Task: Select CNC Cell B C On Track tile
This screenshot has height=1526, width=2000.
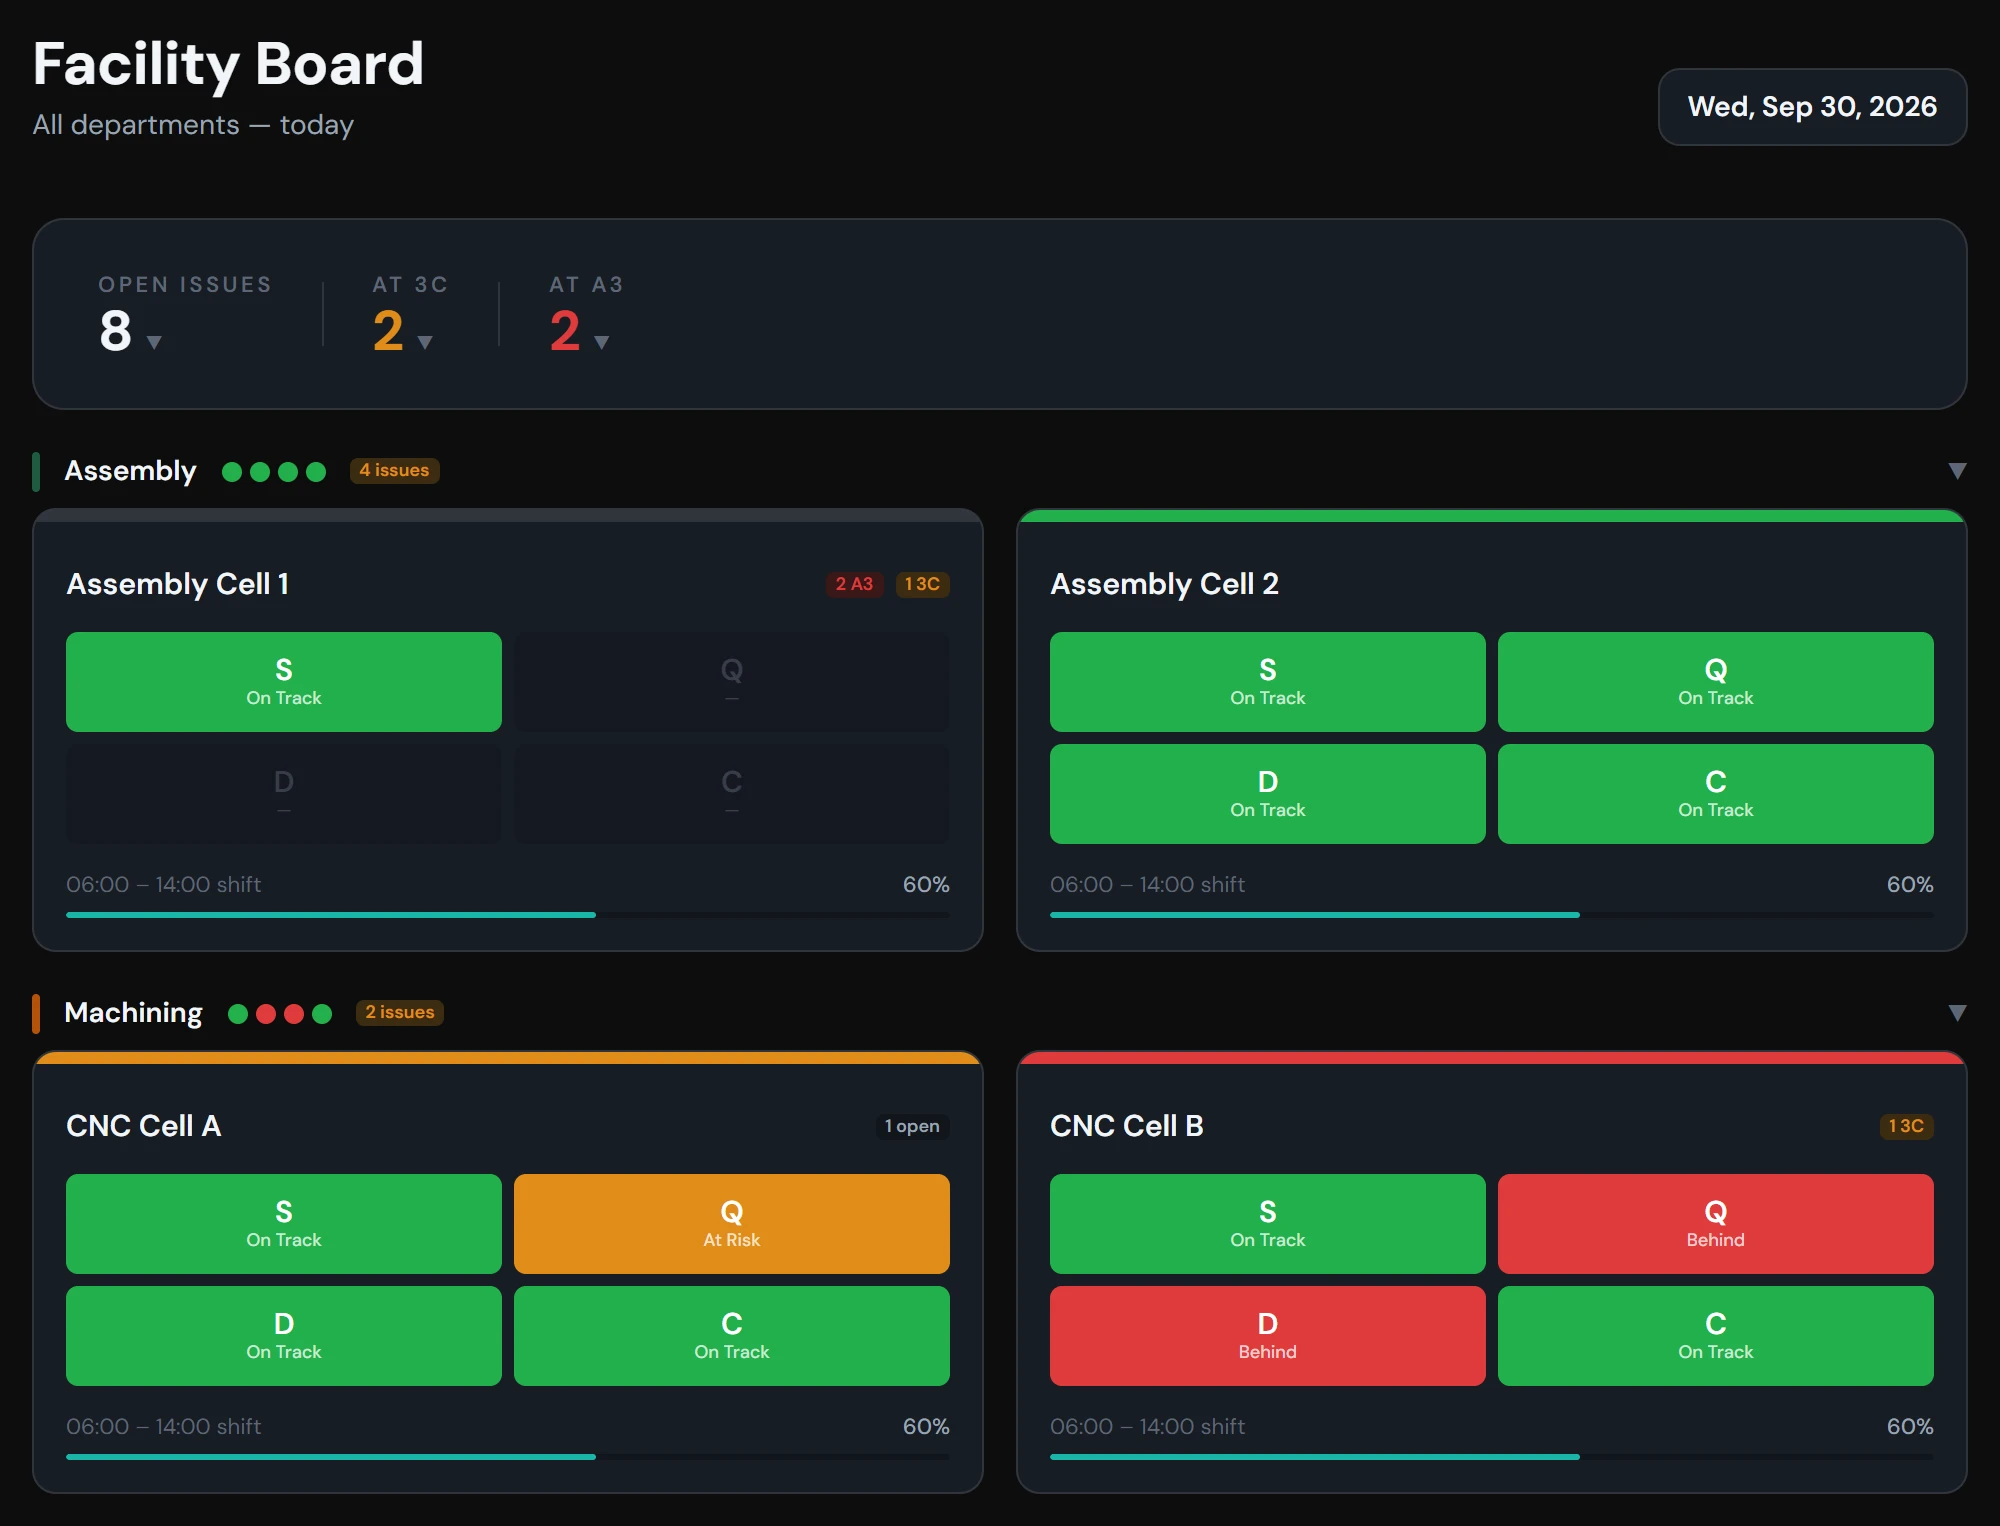Action: pyautogui.click(x=1716, y=1336)
